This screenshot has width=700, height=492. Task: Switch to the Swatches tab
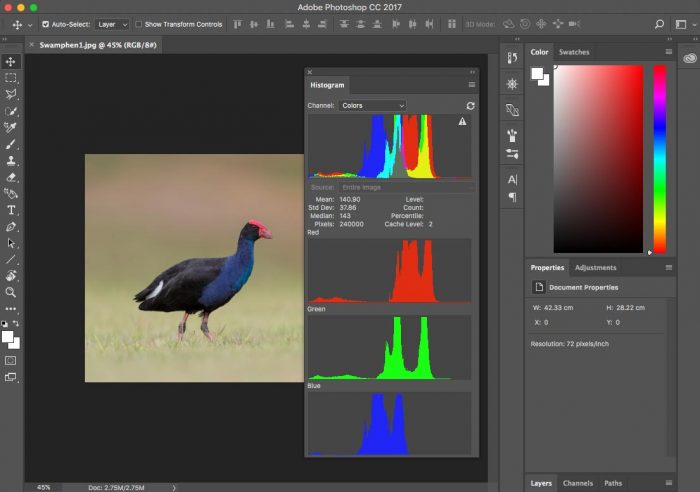(574, 52)
